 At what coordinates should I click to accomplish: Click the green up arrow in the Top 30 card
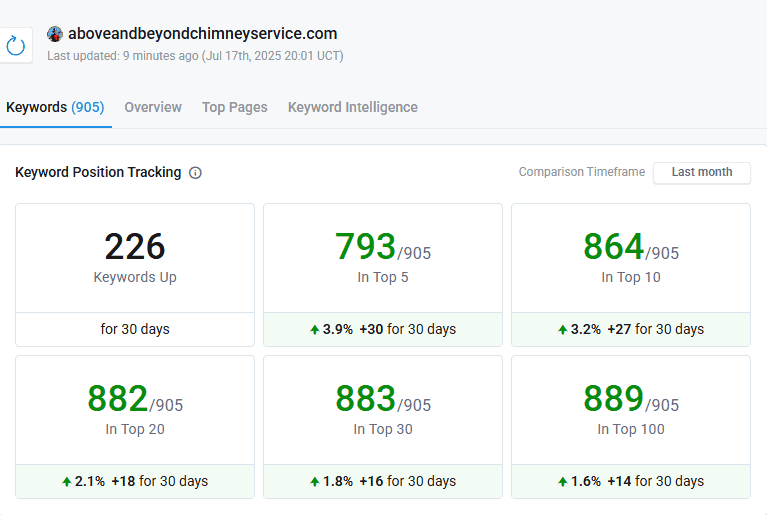tap(315, 482)
